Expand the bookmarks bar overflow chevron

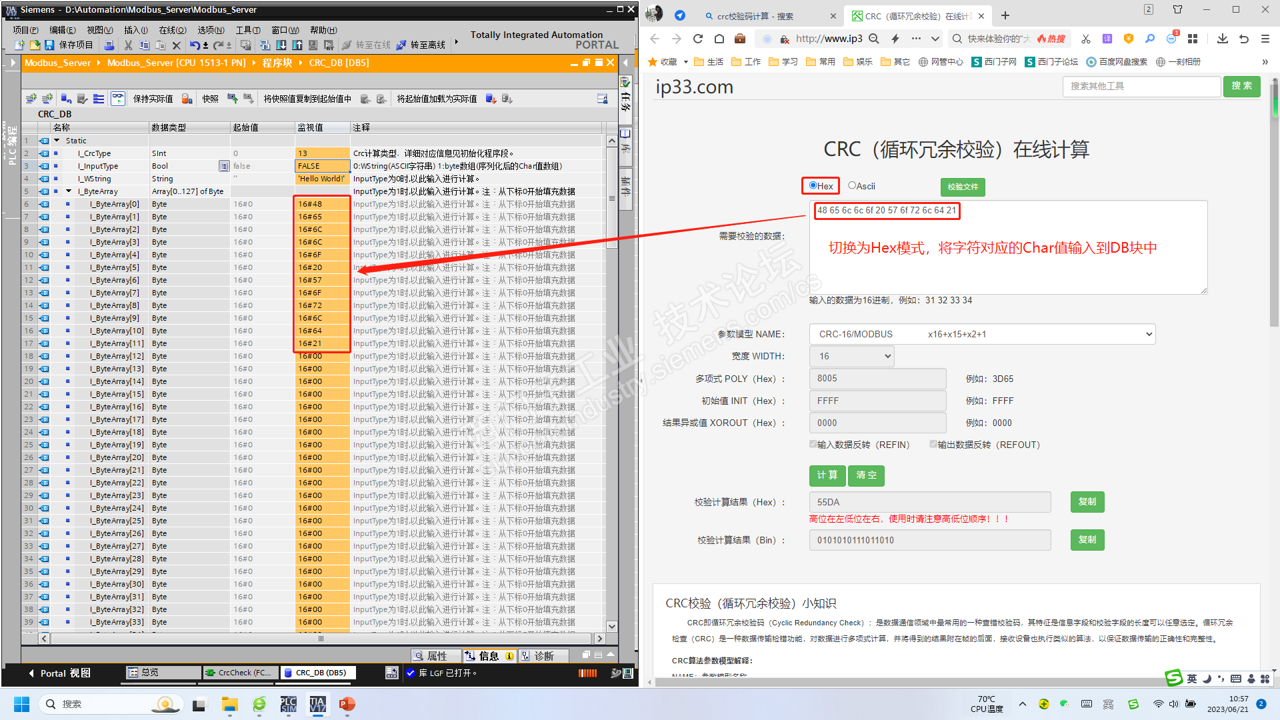click(x=1265, y=62)
